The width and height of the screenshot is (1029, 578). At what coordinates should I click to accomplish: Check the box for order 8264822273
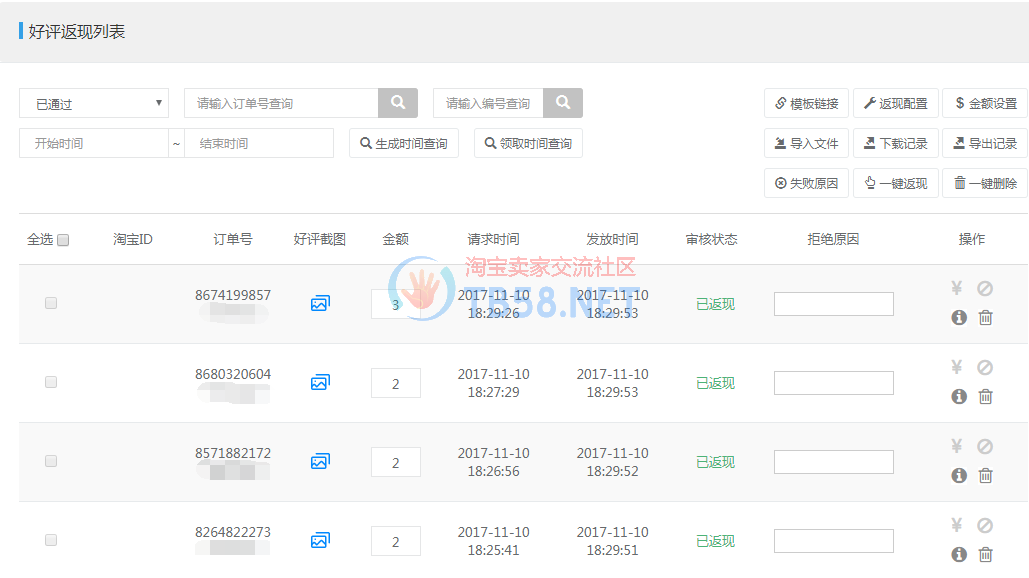51,540
